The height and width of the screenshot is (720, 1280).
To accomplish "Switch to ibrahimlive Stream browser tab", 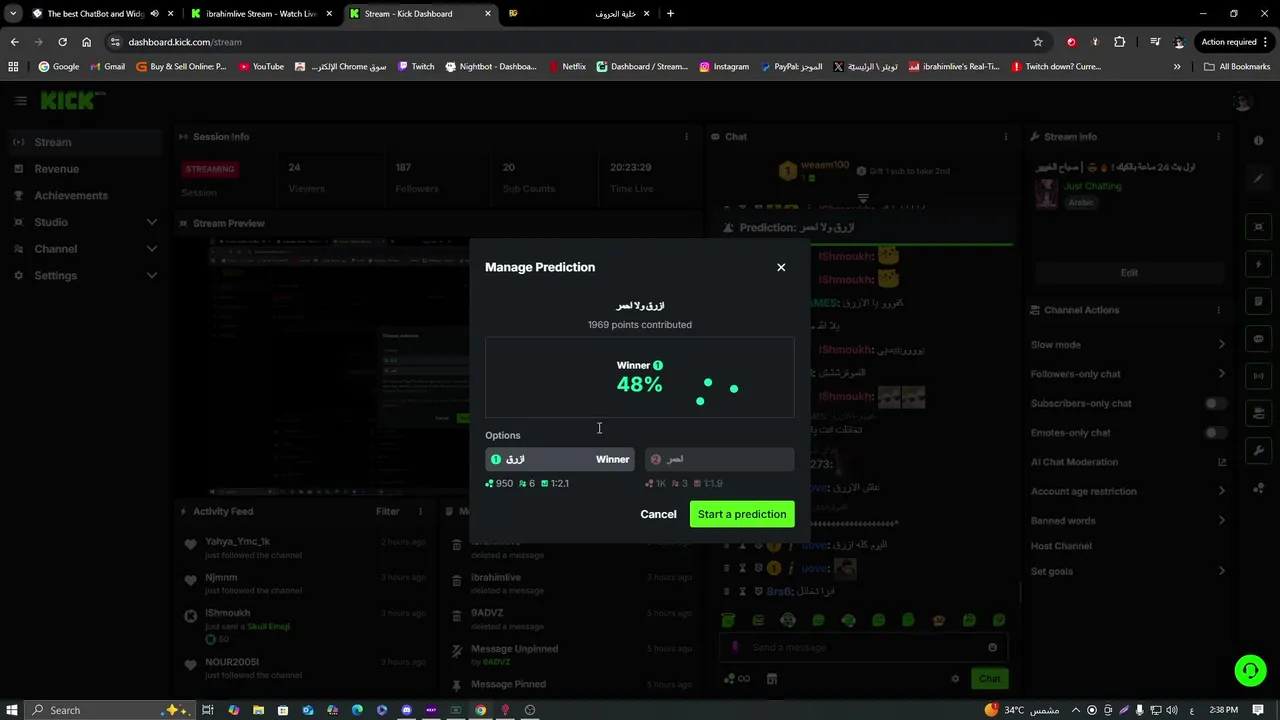I will [x=262, y=14].
